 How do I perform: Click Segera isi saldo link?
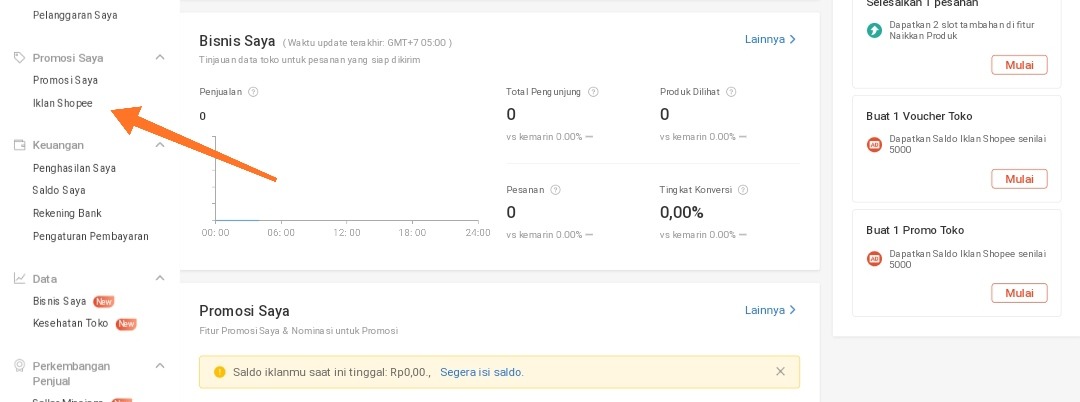pos(481,372)
